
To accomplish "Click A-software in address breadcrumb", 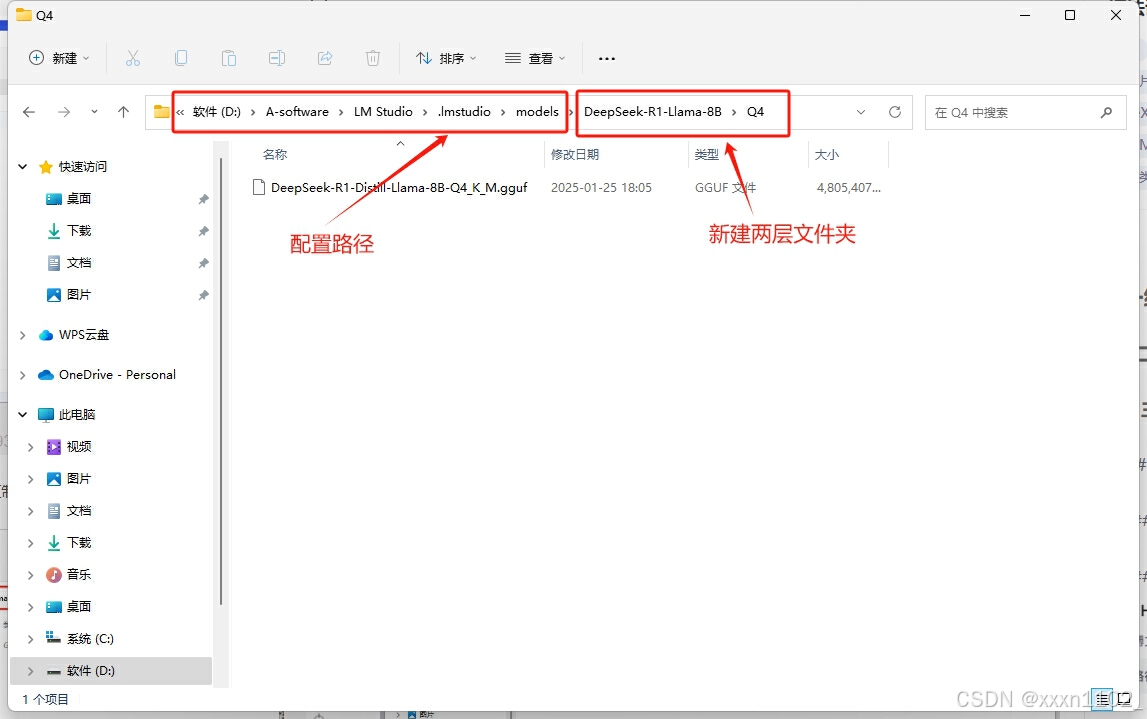I will click(297, 112).
